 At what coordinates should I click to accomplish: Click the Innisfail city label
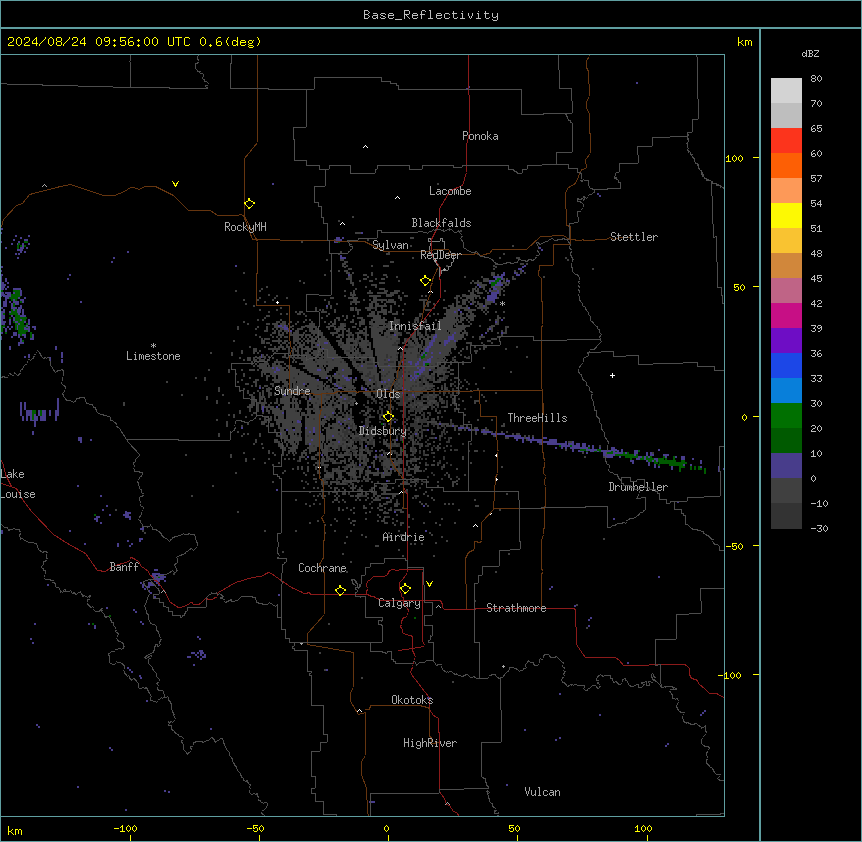tap(415, 326)
